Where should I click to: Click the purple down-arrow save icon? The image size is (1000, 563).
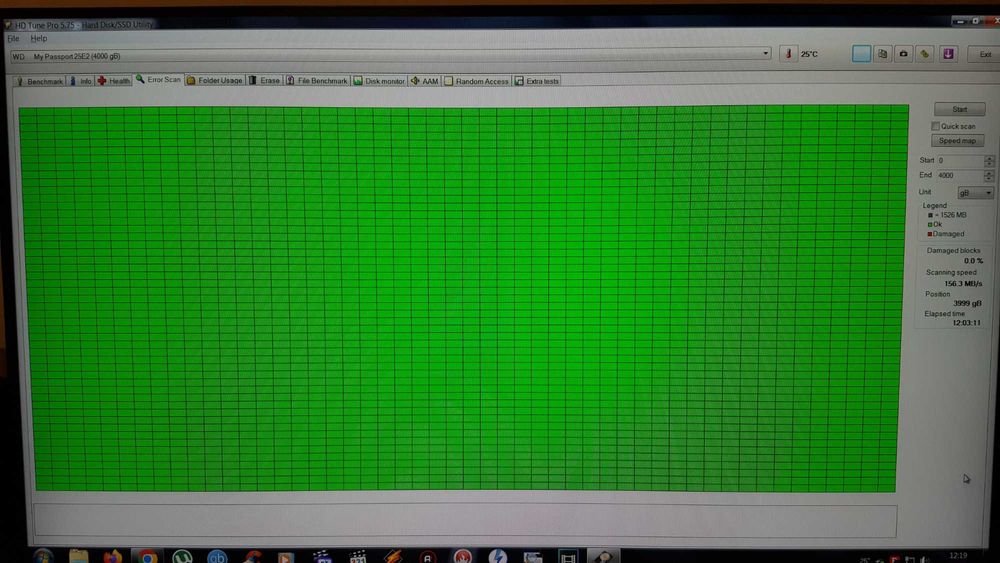[948, 54]
